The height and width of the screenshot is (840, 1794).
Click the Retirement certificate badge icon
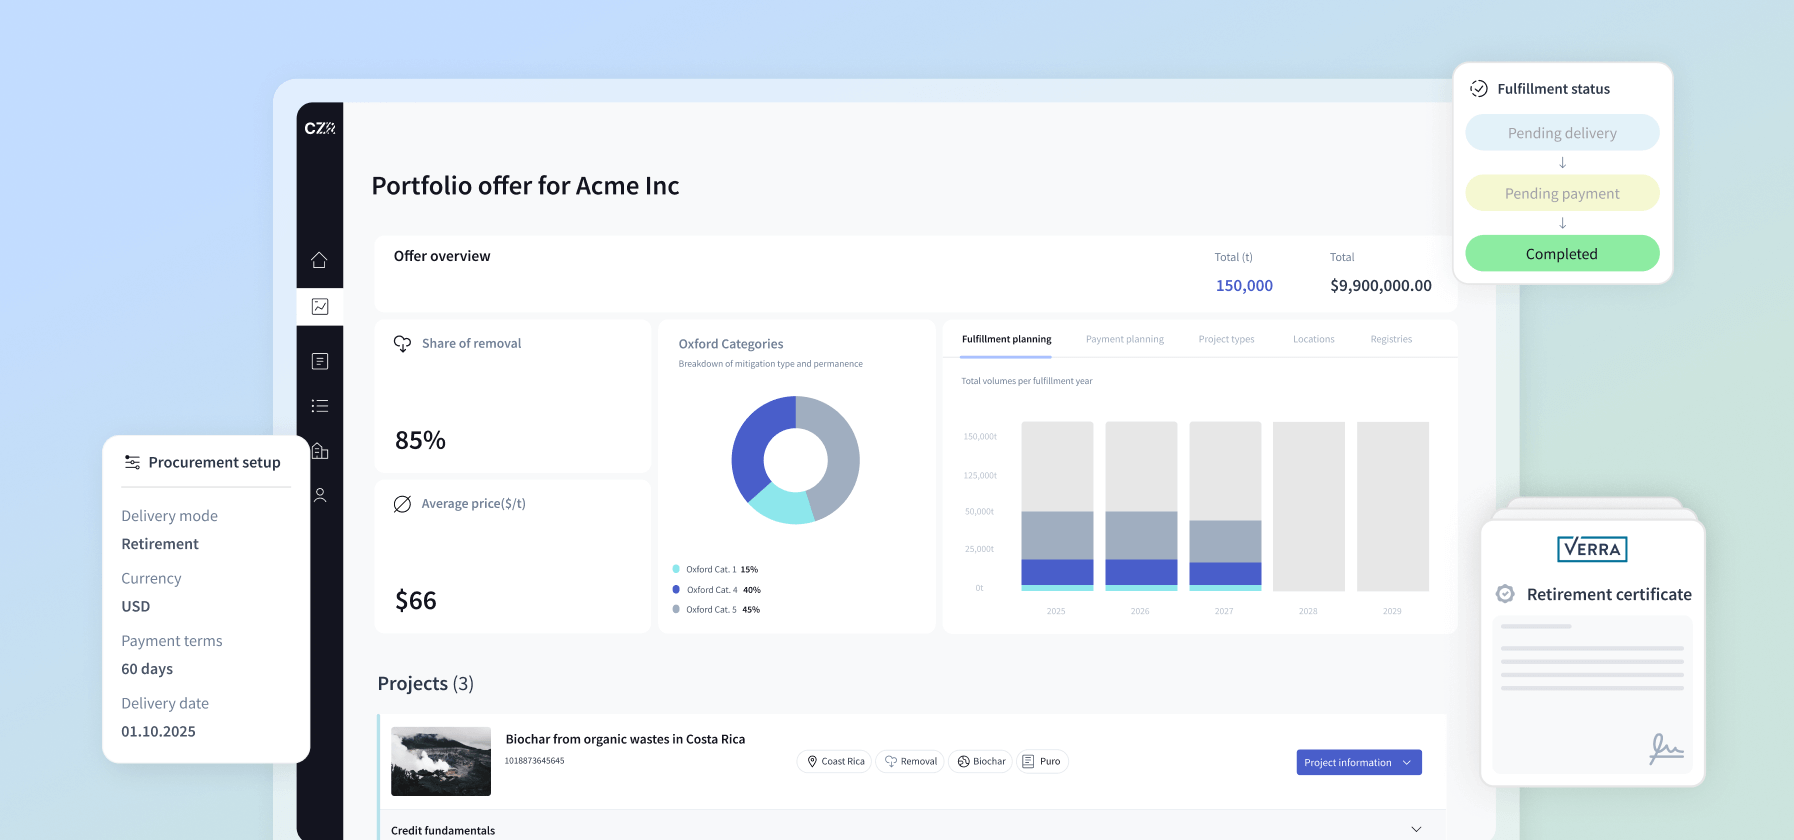click(x=1505, y=594)
